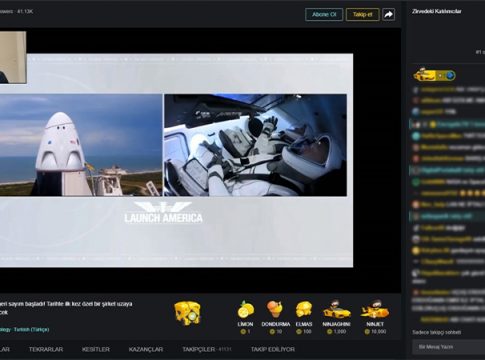Click the chat message input field
The image size is (485, 360).
click(x=448, y=347)
